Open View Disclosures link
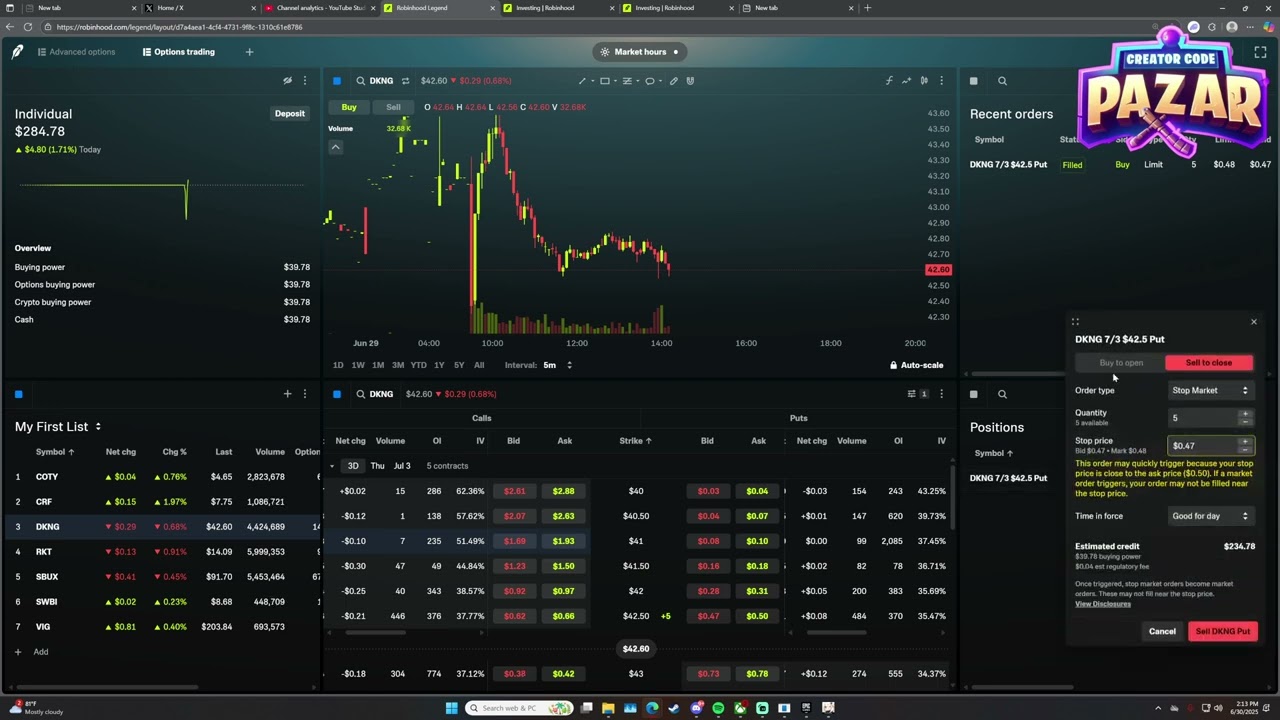 click(1103, 604)
